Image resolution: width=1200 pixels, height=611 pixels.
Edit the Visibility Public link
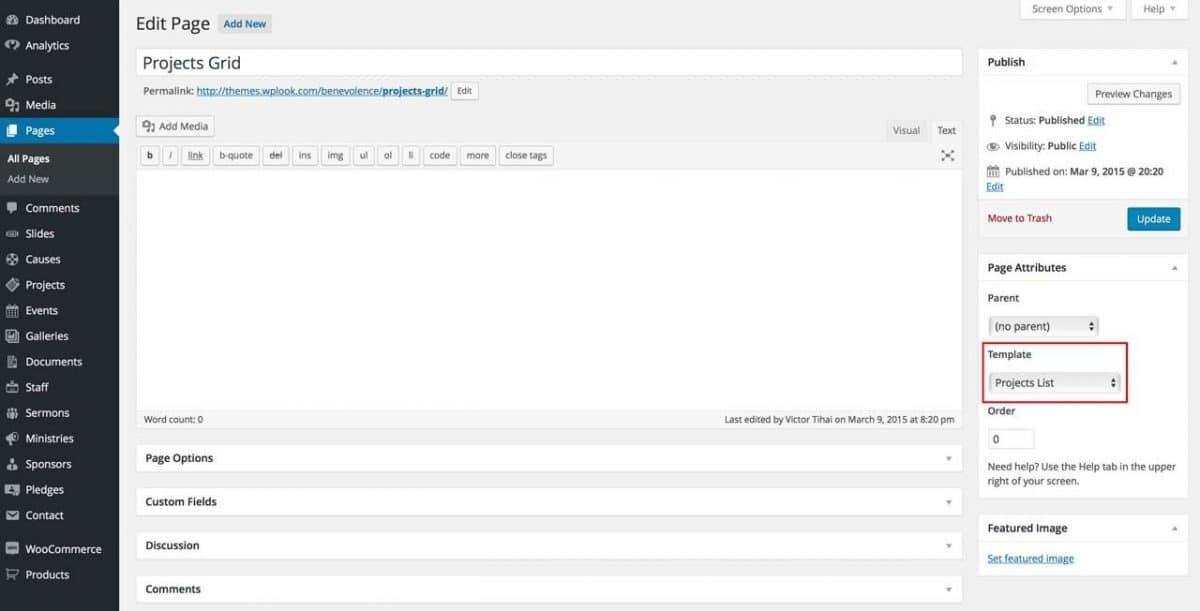[x=1087, y=146]
